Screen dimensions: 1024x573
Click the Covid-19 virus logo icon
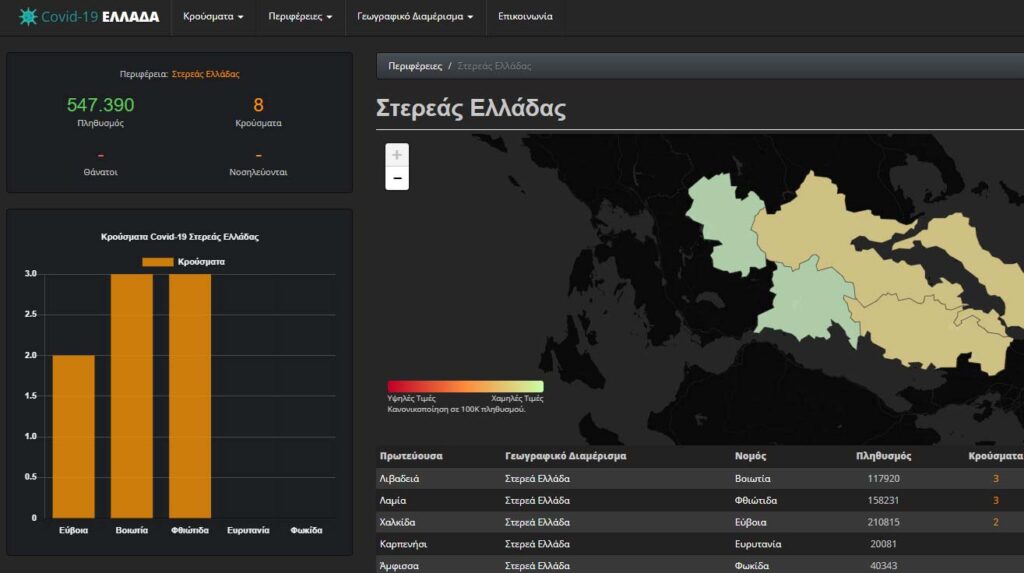tap(27, 17)
